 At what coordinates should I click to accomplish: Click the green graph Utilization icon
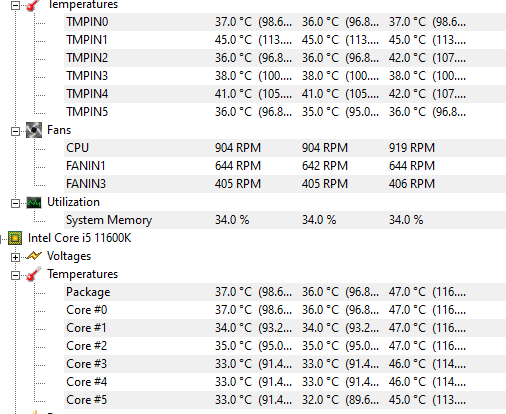tap(34, 202)
